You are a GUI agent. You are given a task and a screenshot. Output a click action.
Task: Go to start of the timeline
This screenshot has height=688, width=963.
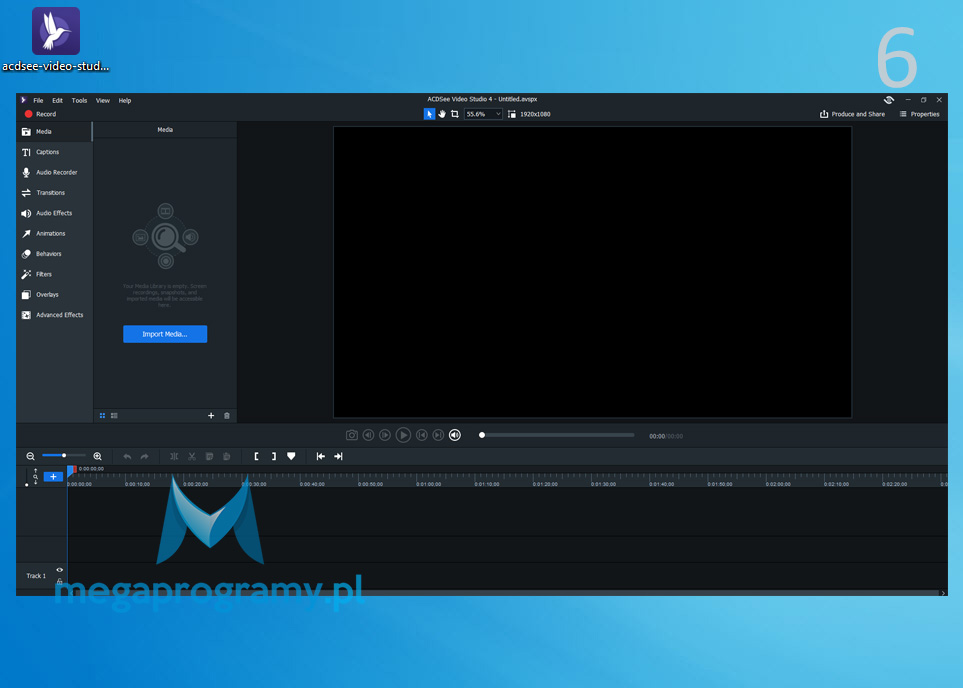tap(321, 456)
